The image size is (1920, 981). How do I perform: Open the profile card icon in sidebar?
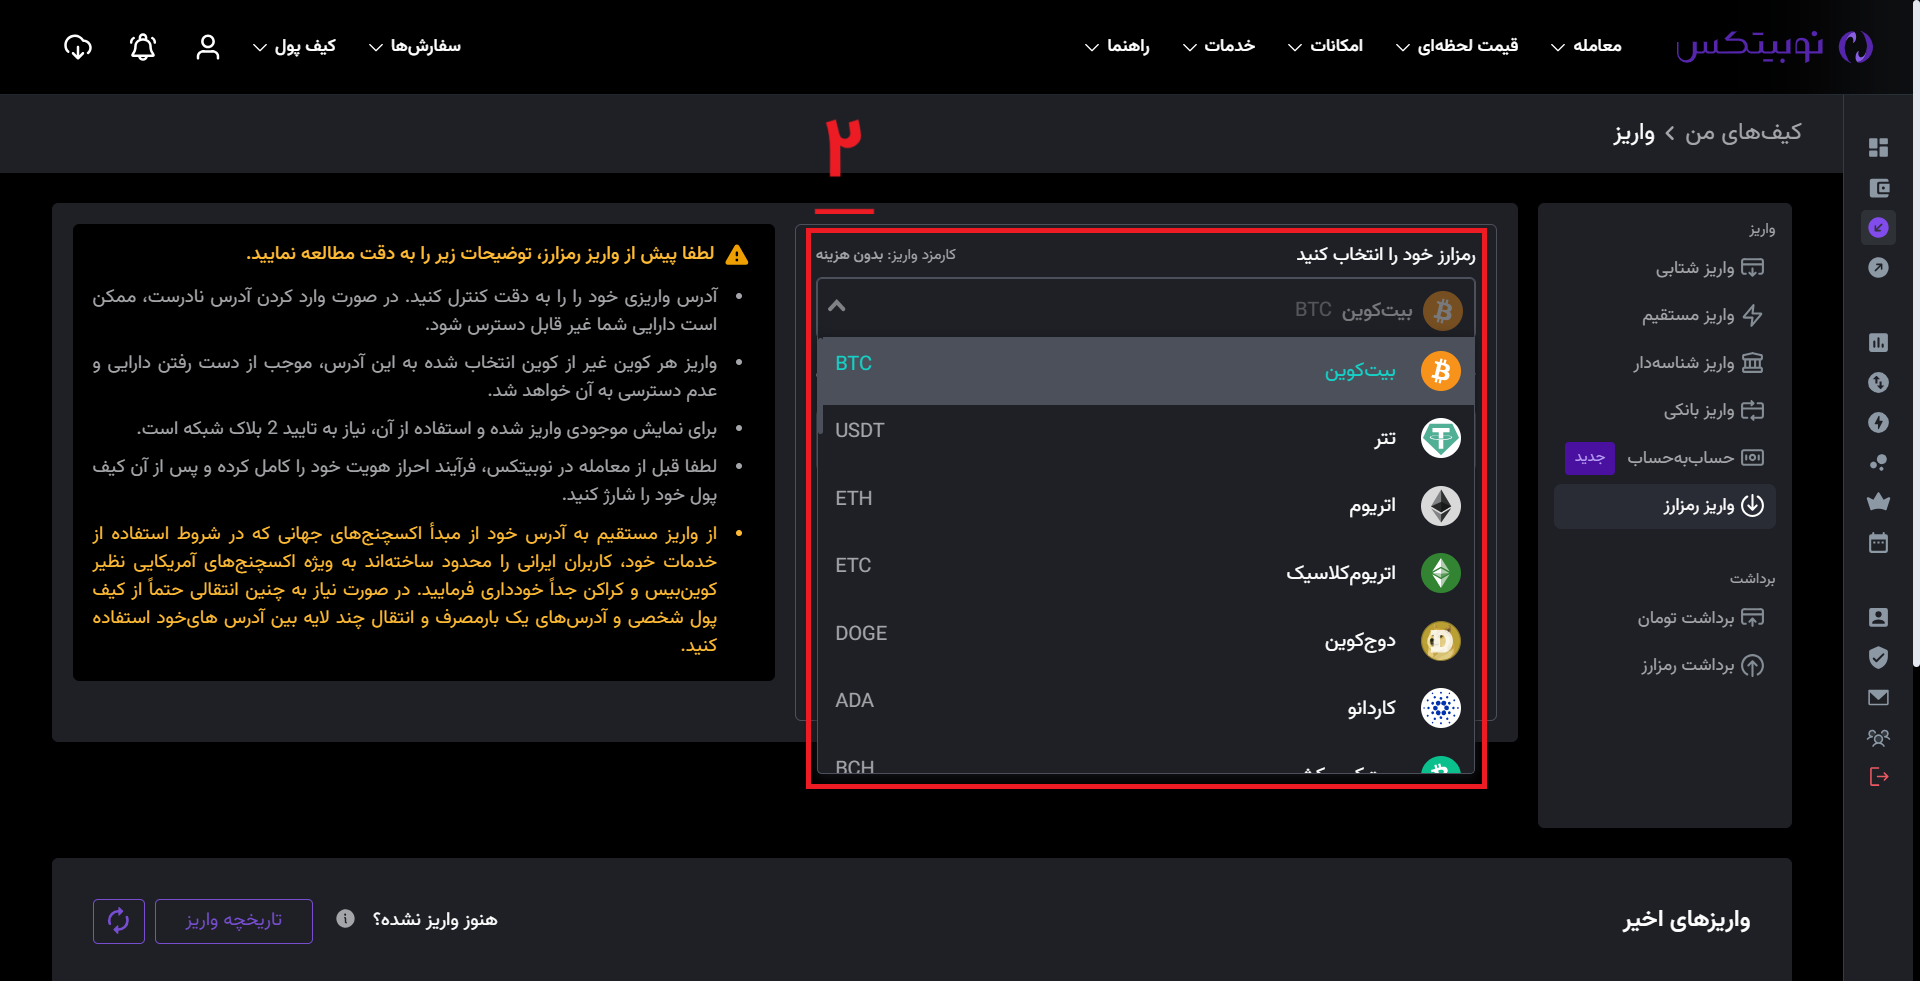(1878, 617)
